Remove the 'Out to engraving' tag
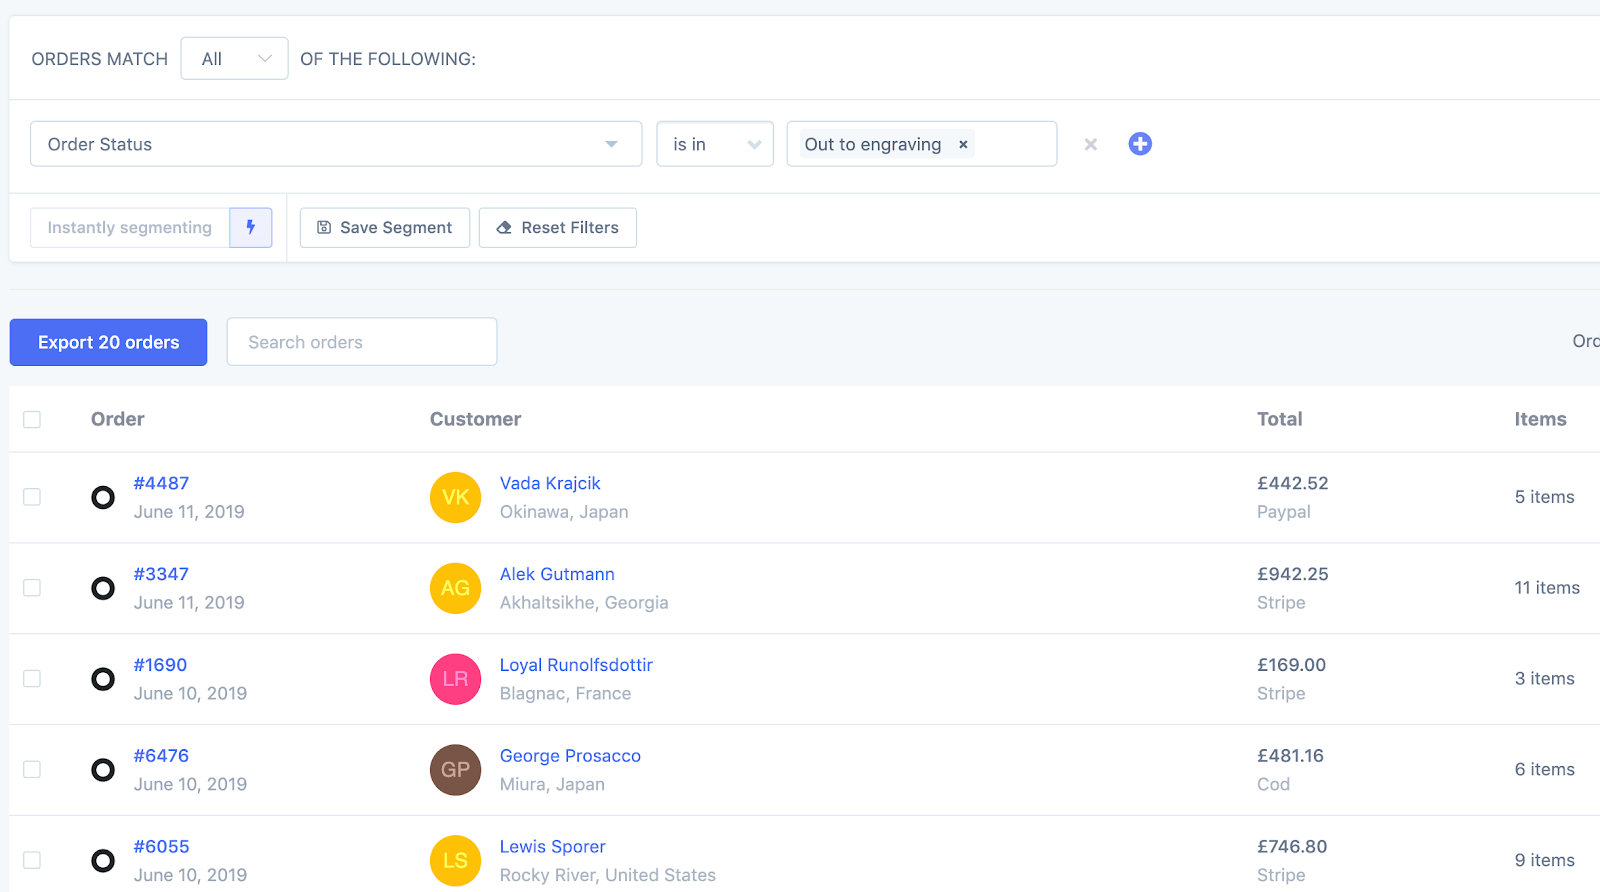 tap(963, 145)
